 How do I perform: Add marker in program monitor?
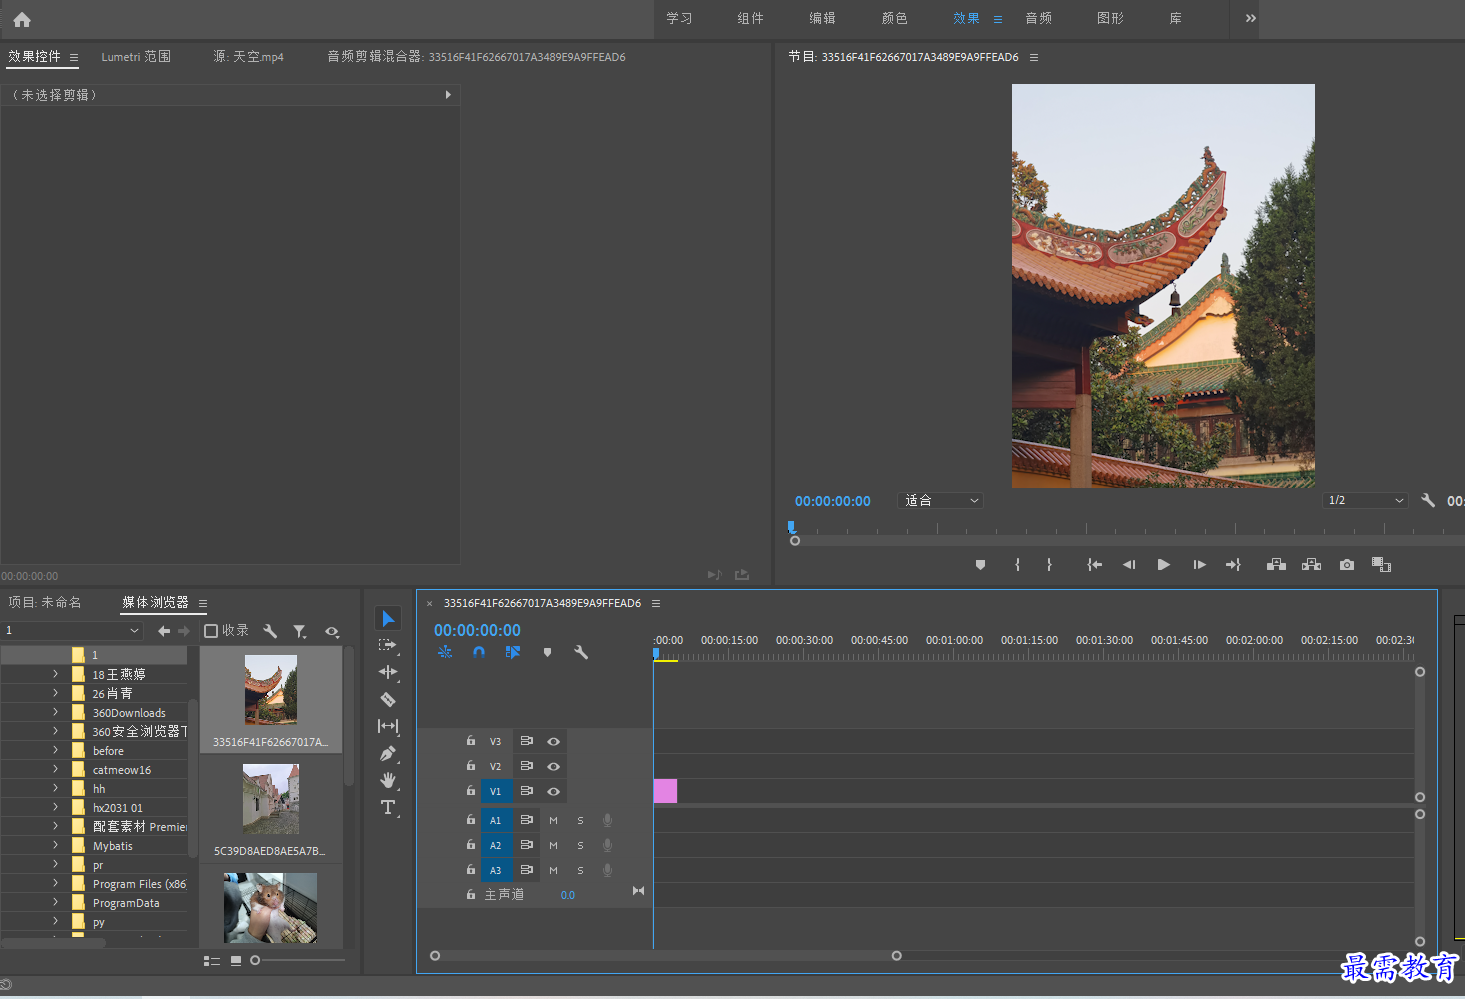[x=980, y=565]
